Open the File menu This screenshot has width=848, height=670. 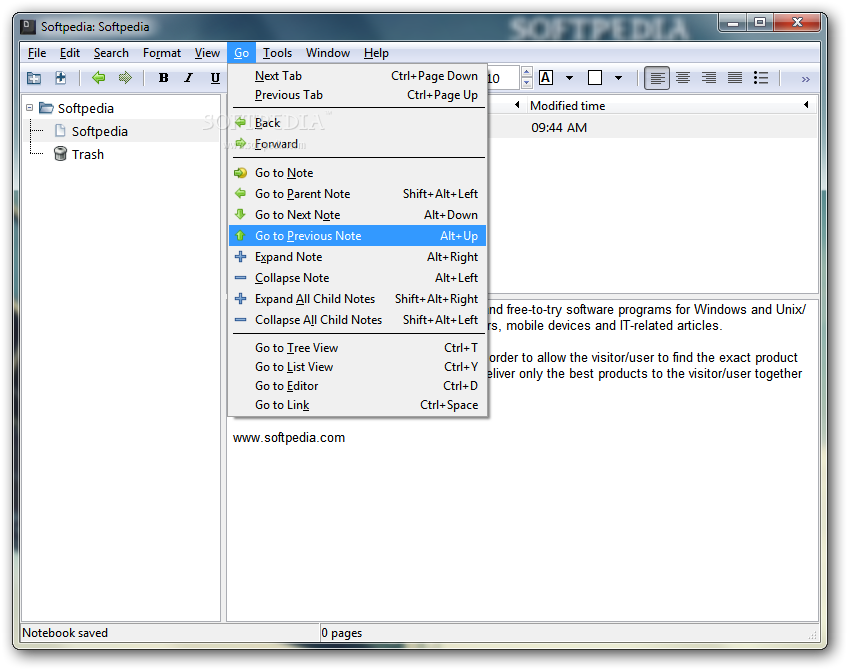pos(37,53)
